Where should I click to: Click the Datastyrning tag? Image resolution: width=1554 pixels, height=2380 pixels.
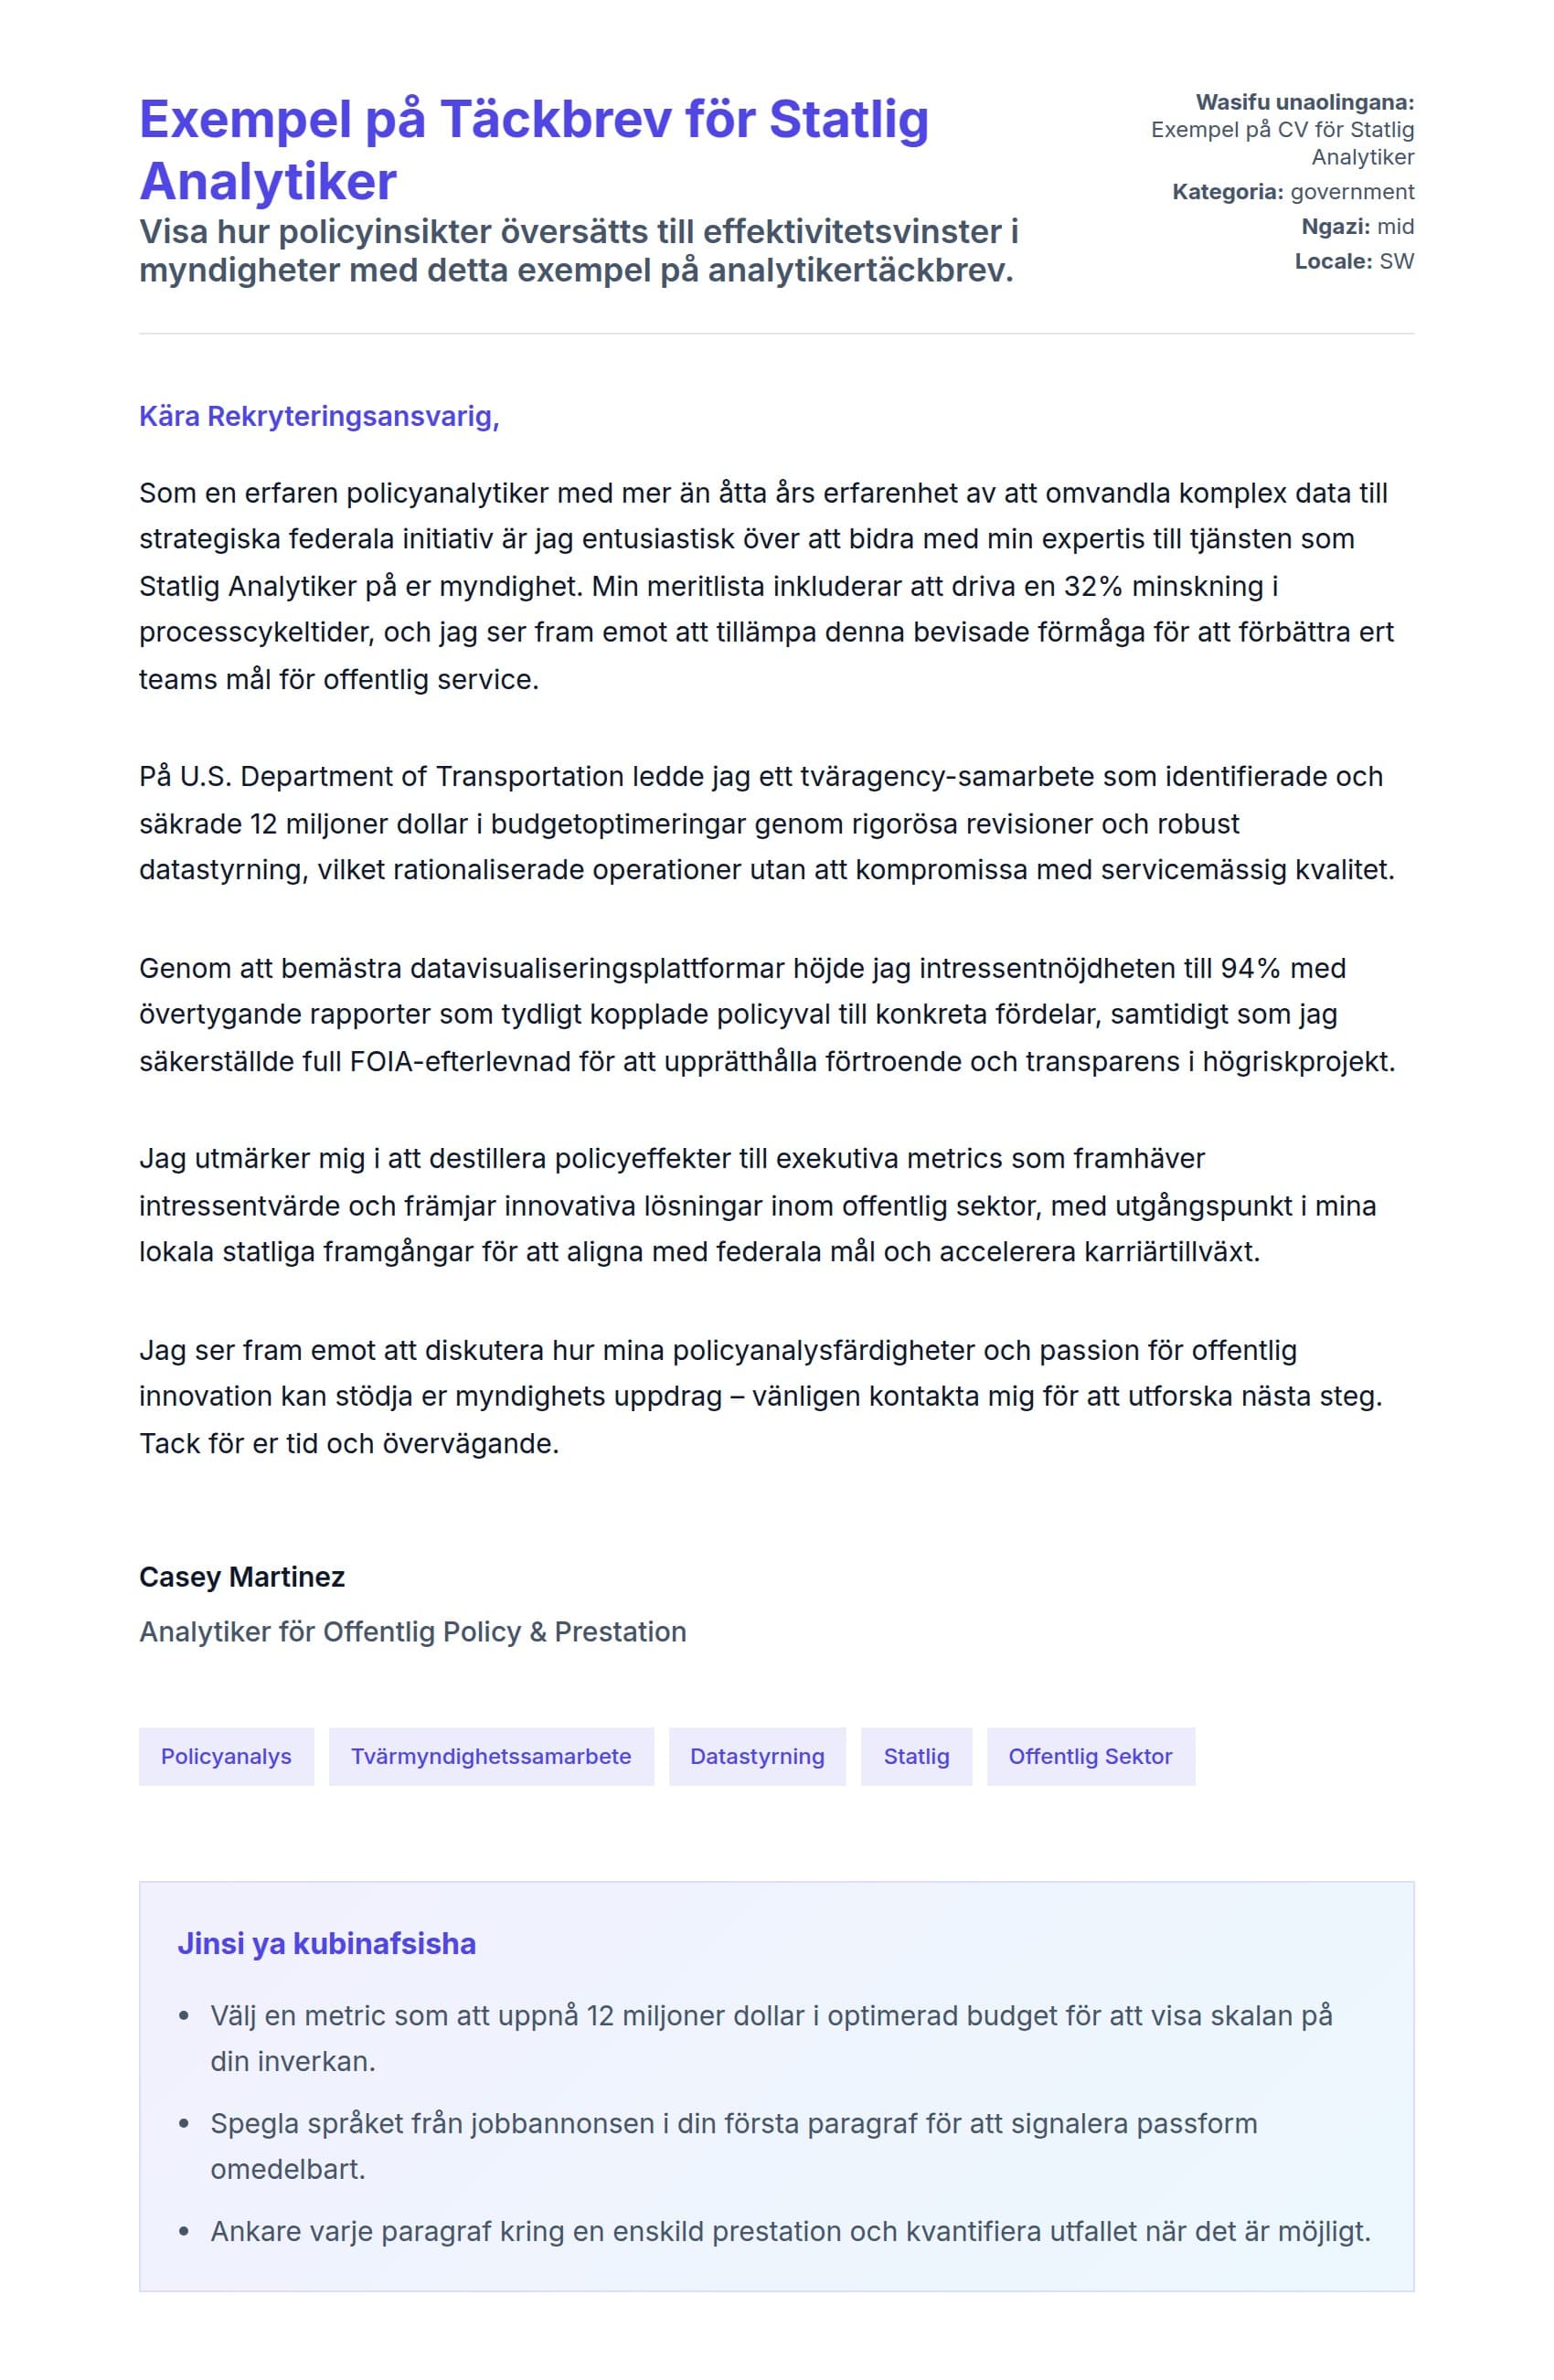pyautogui.click(x=757, y=1756)
